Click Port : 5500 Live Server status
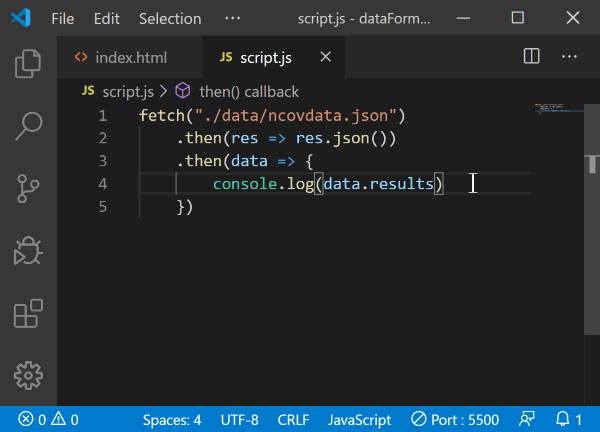Screen dimensions: 600x432 click(x=455, y=420)
